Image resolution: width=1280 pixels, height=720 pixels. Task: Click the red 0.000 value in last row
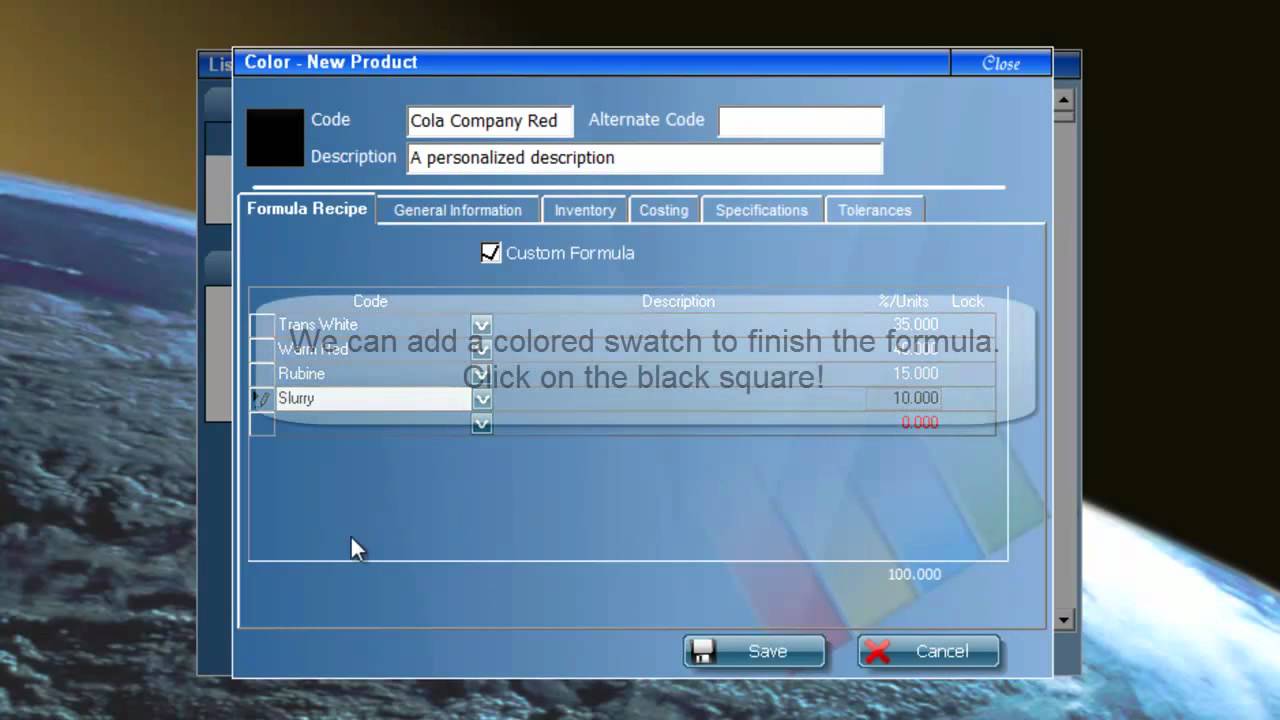919,423
